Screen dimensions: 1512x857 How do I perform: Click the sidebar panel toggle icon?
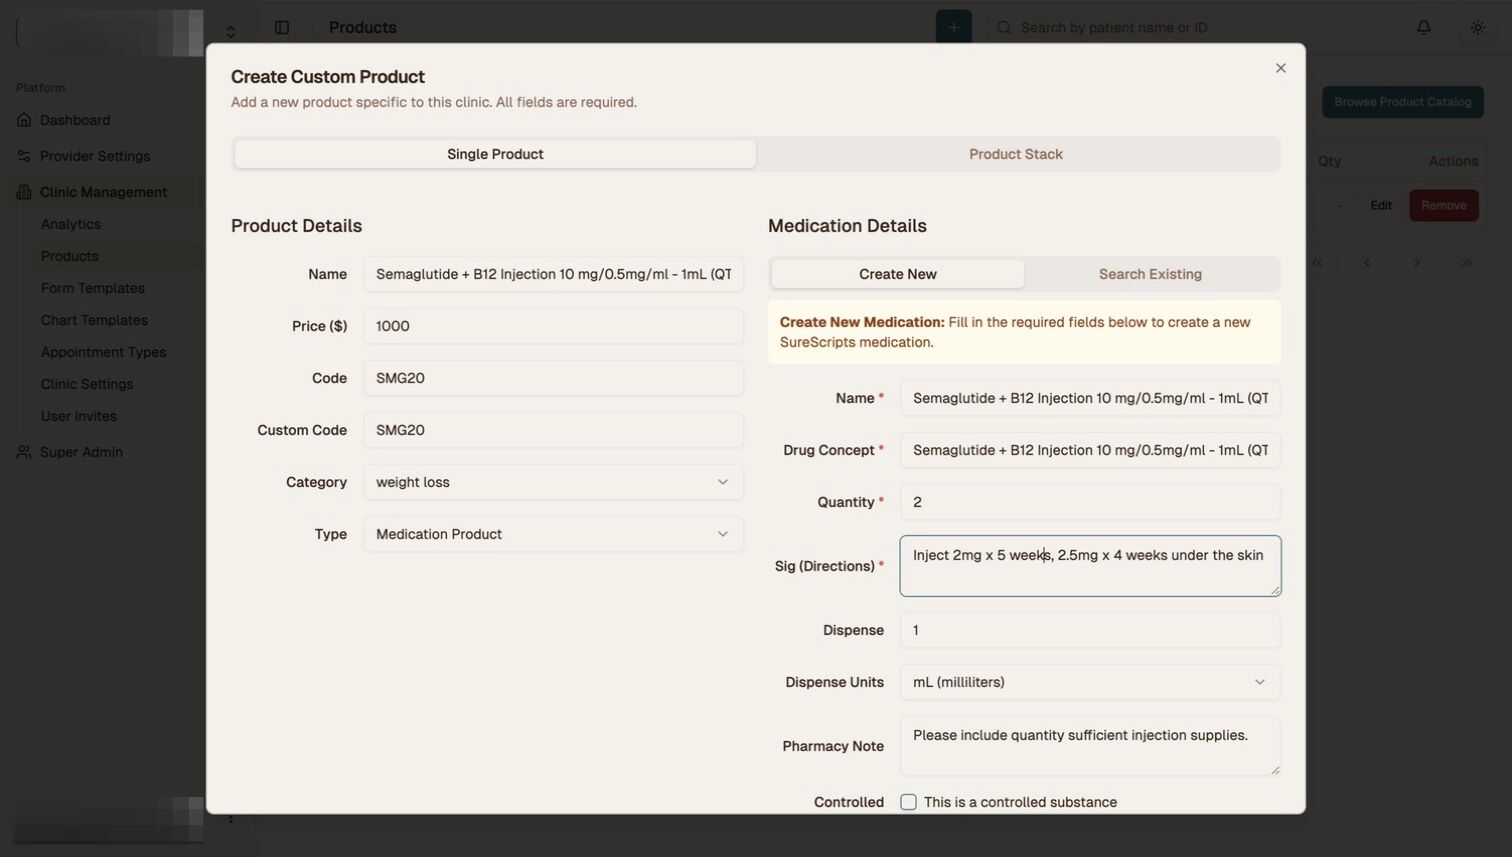(282, 27)
